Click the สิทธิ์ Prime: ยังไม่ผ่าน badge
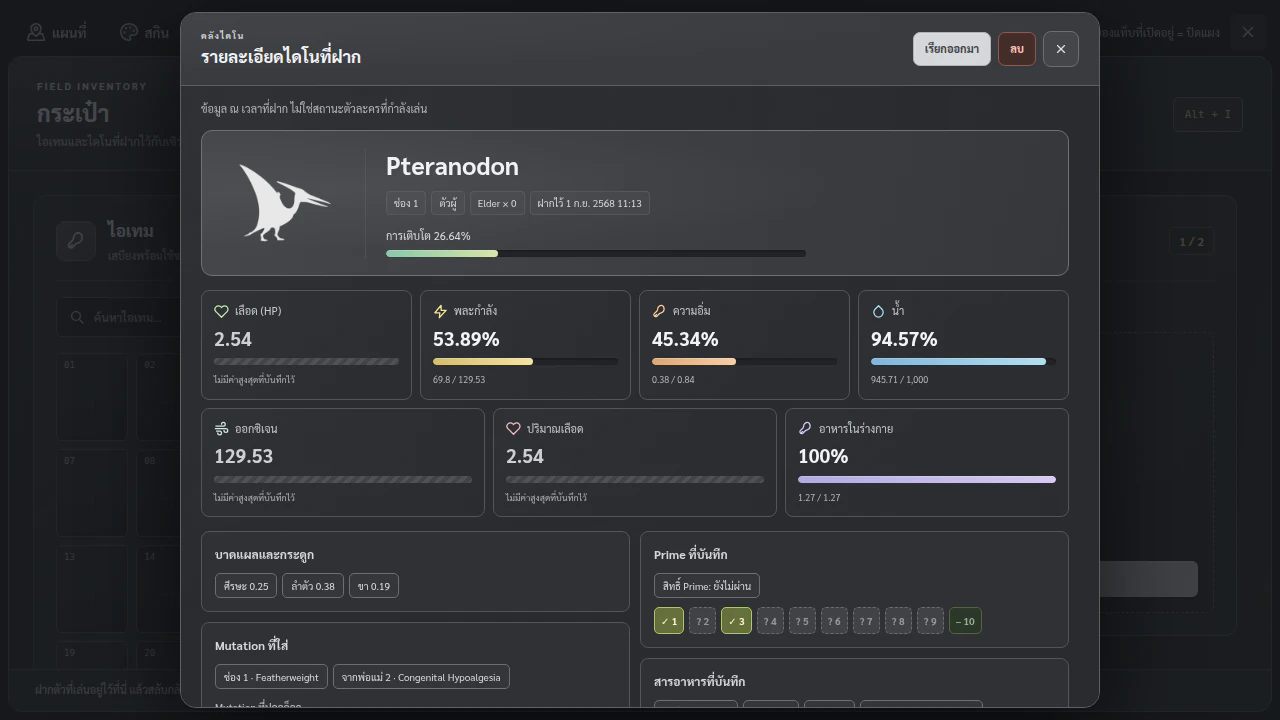This screenshot has height=720, width=1280. [707, 585]
